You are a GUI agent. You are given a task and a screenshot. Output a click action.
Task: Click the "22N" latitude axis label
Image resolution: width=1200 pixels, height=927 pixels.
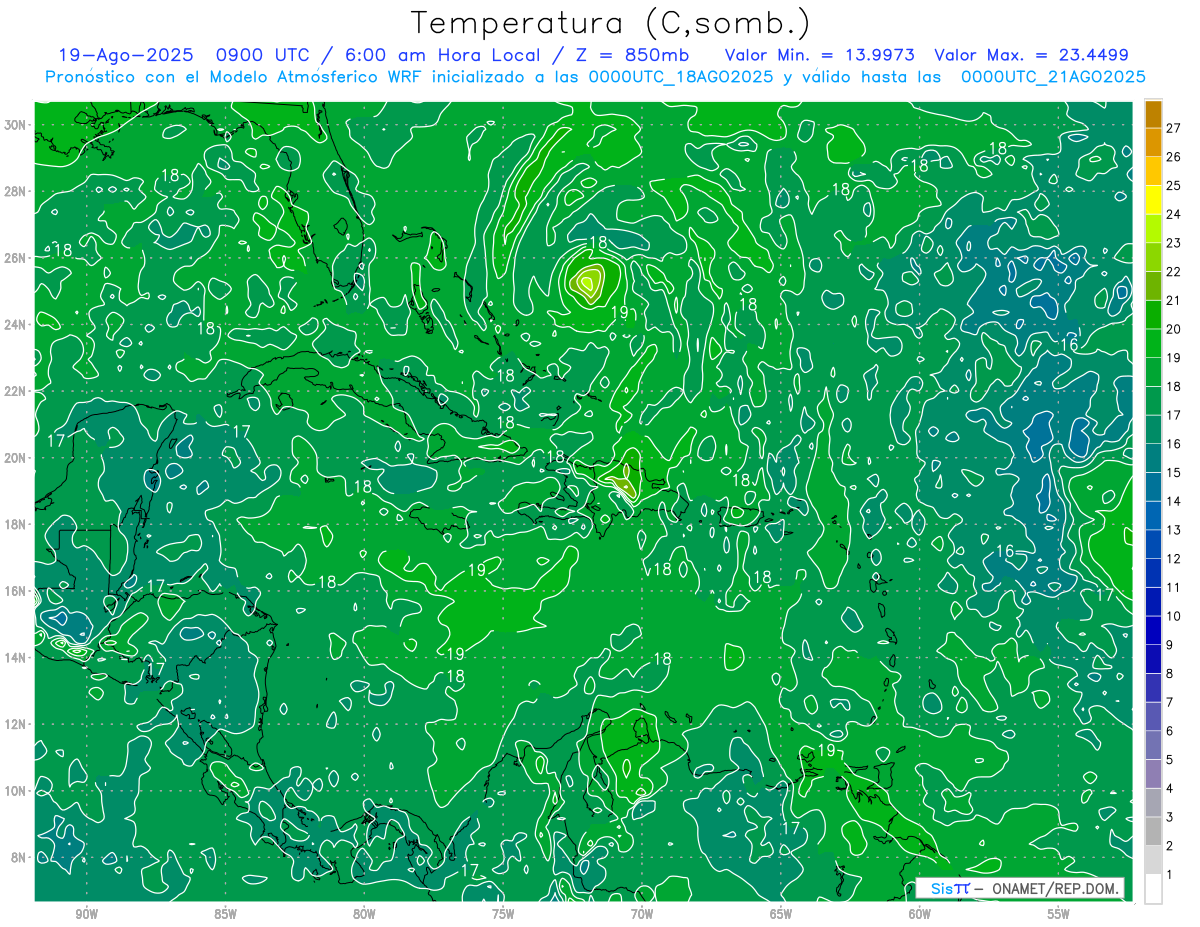(16, 391)
